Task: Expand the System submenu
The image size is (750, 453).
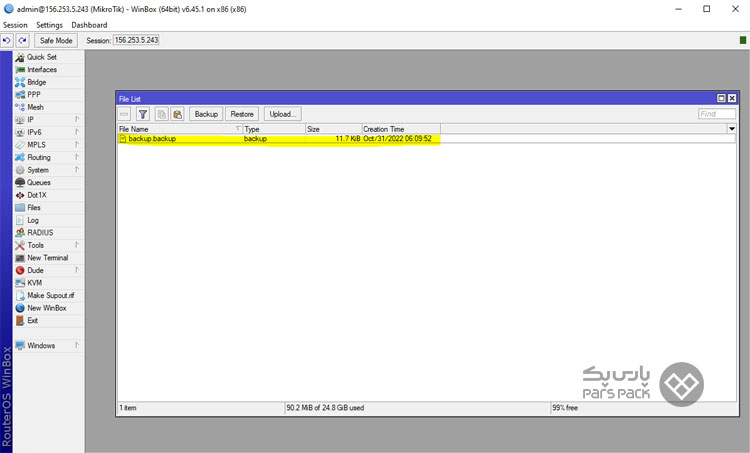Action: coord(38,170)
